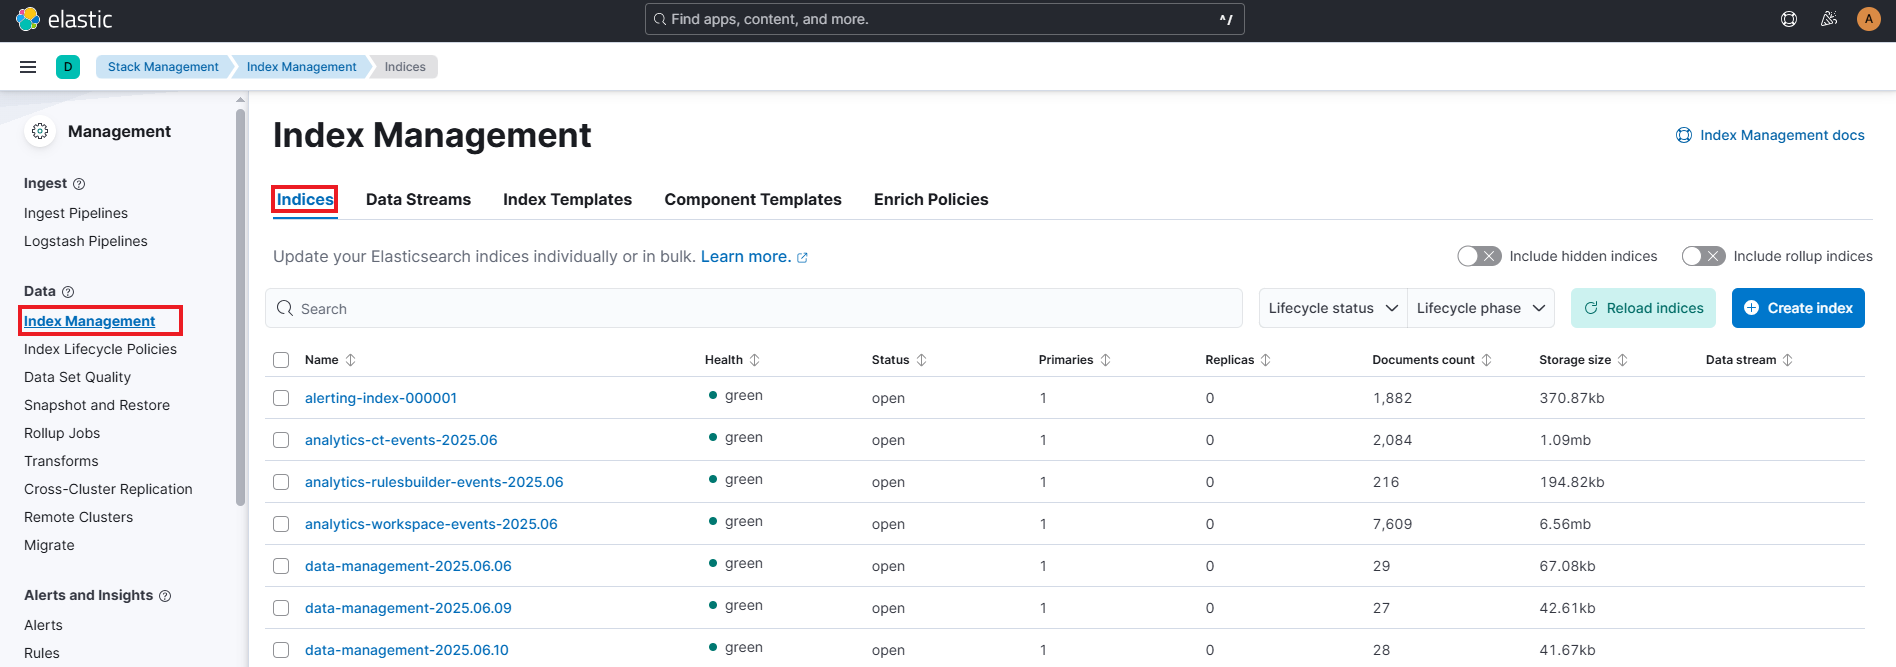Open Snapshot and Restore in sidebar
Viewport: 1896px width, 667px height.
coord(97,405)
